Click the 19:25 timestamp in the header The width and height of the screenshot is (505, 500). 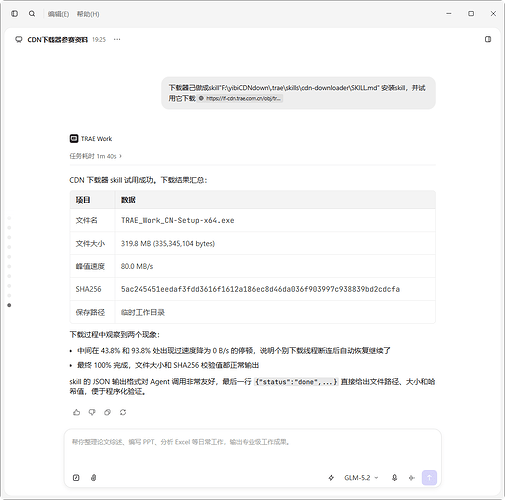coord(99,40)
